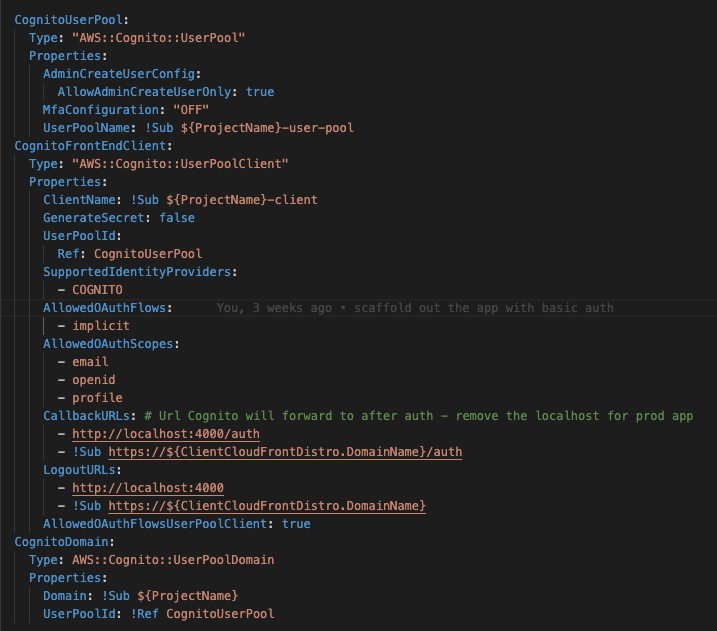Click the UserPoolName key
The image size is (717, 631).
pyautogui.click(x=86, y=128)
